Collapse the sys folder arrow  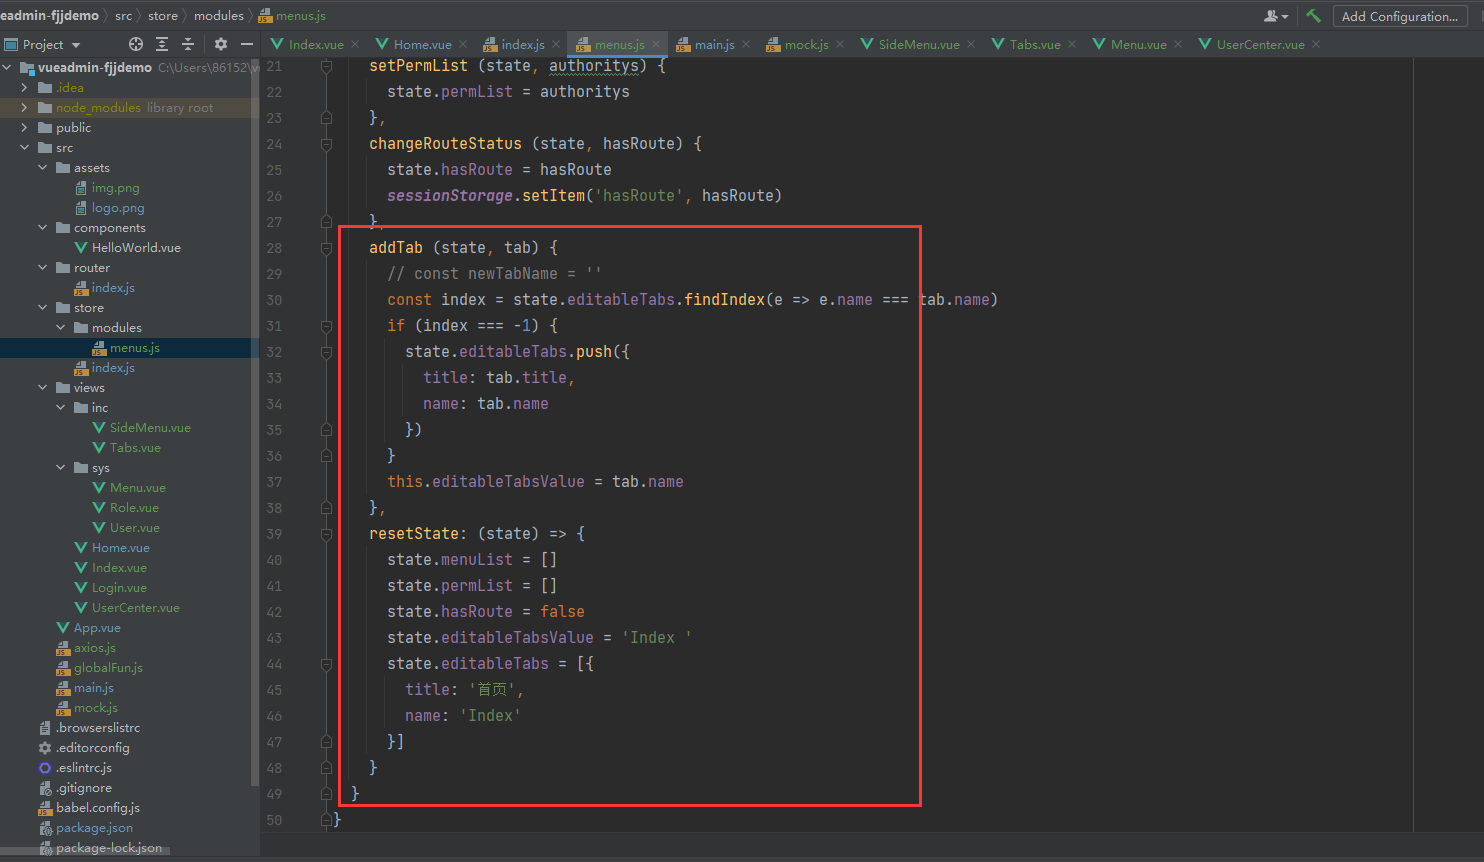pyautogui.click(x=61, y=468)
